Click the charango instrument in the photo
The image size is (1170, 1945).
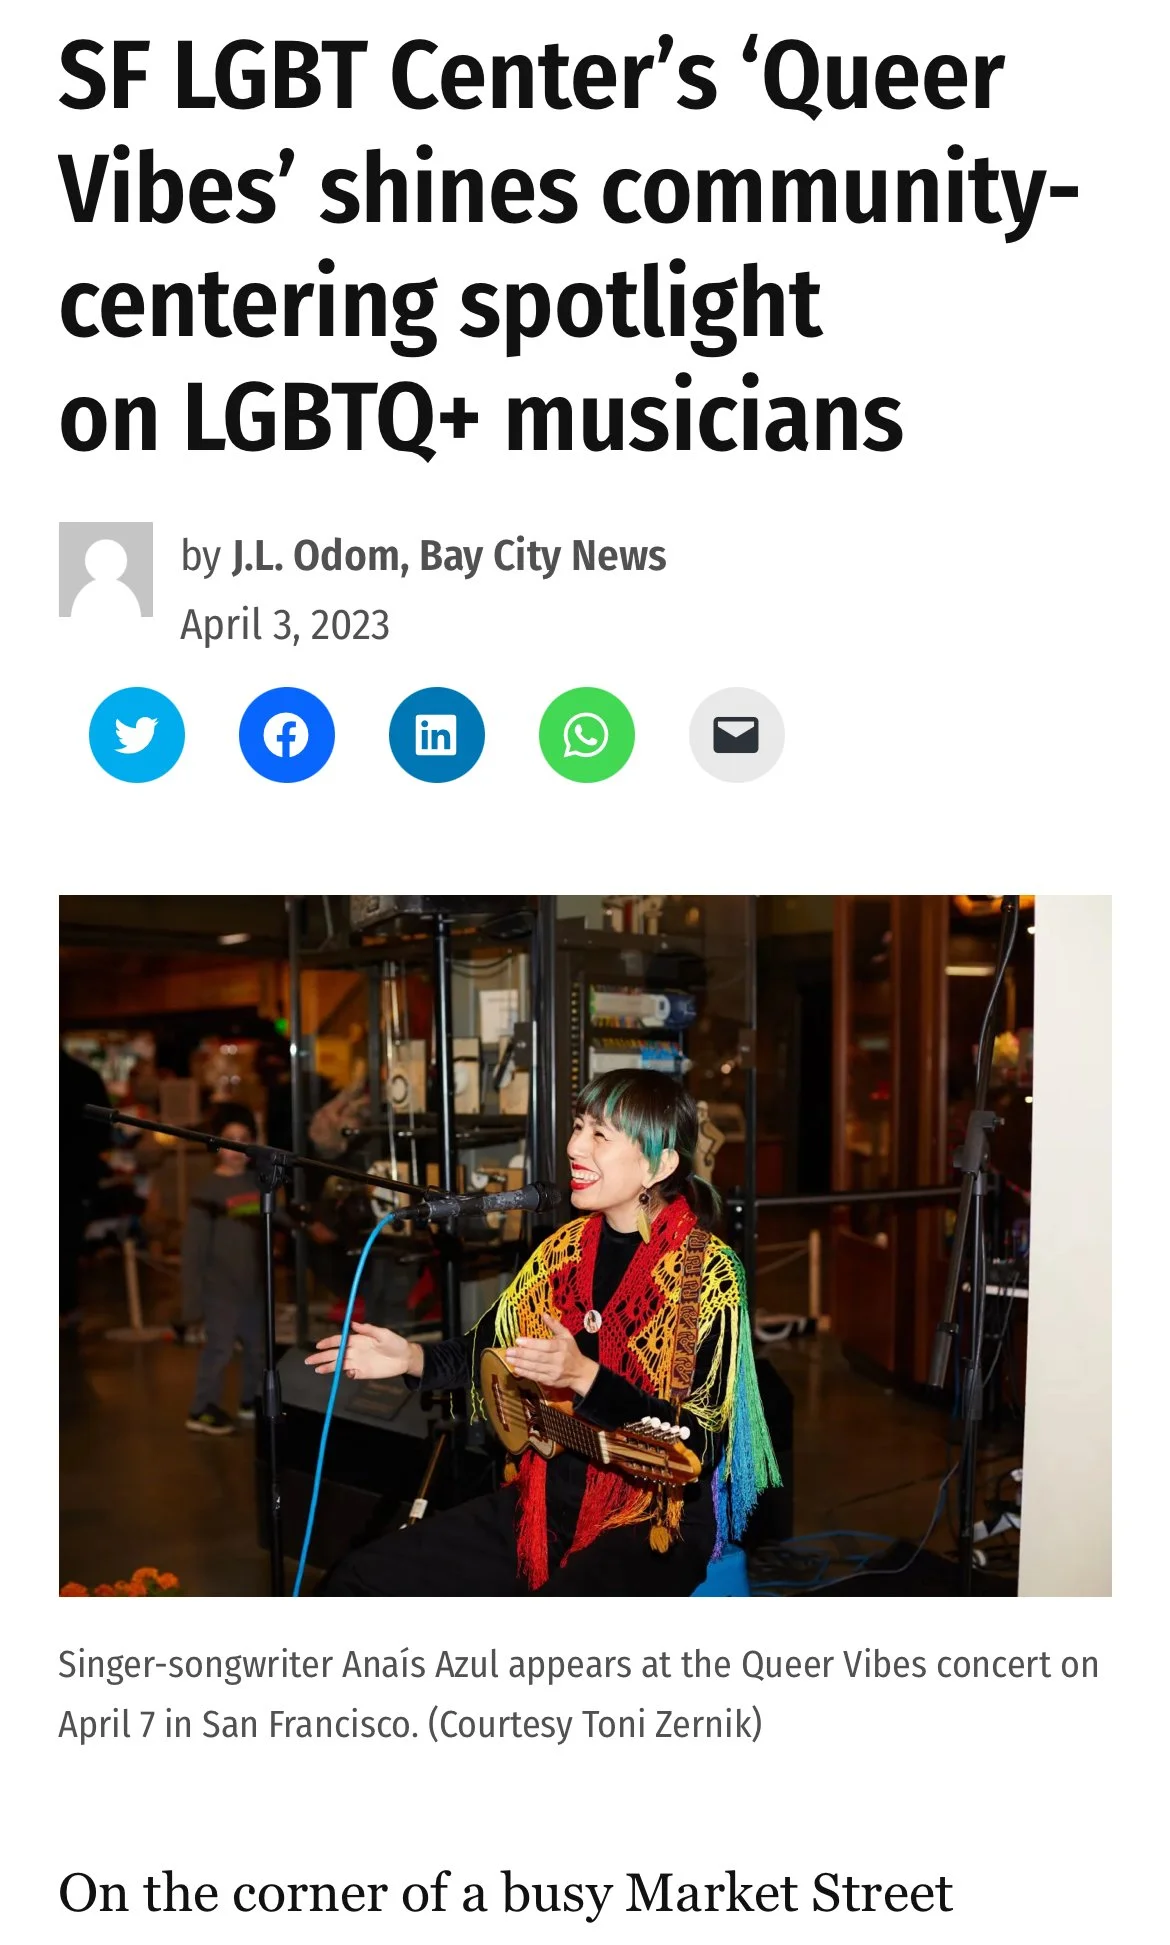tap(590, 1420)
